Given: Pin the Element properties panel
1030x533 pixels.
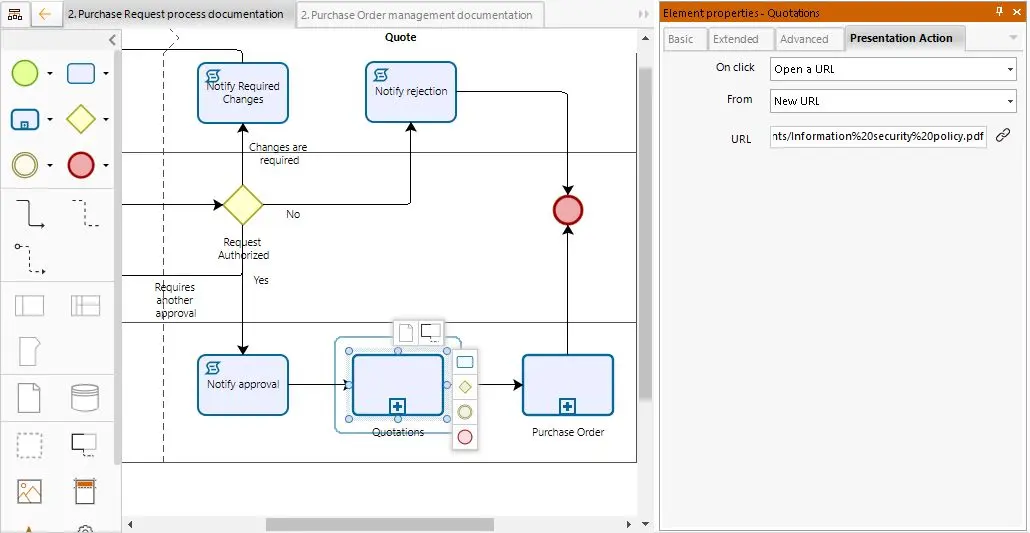Looking at the screenshot, I should pyautogui.click(x=1000, y=12).
